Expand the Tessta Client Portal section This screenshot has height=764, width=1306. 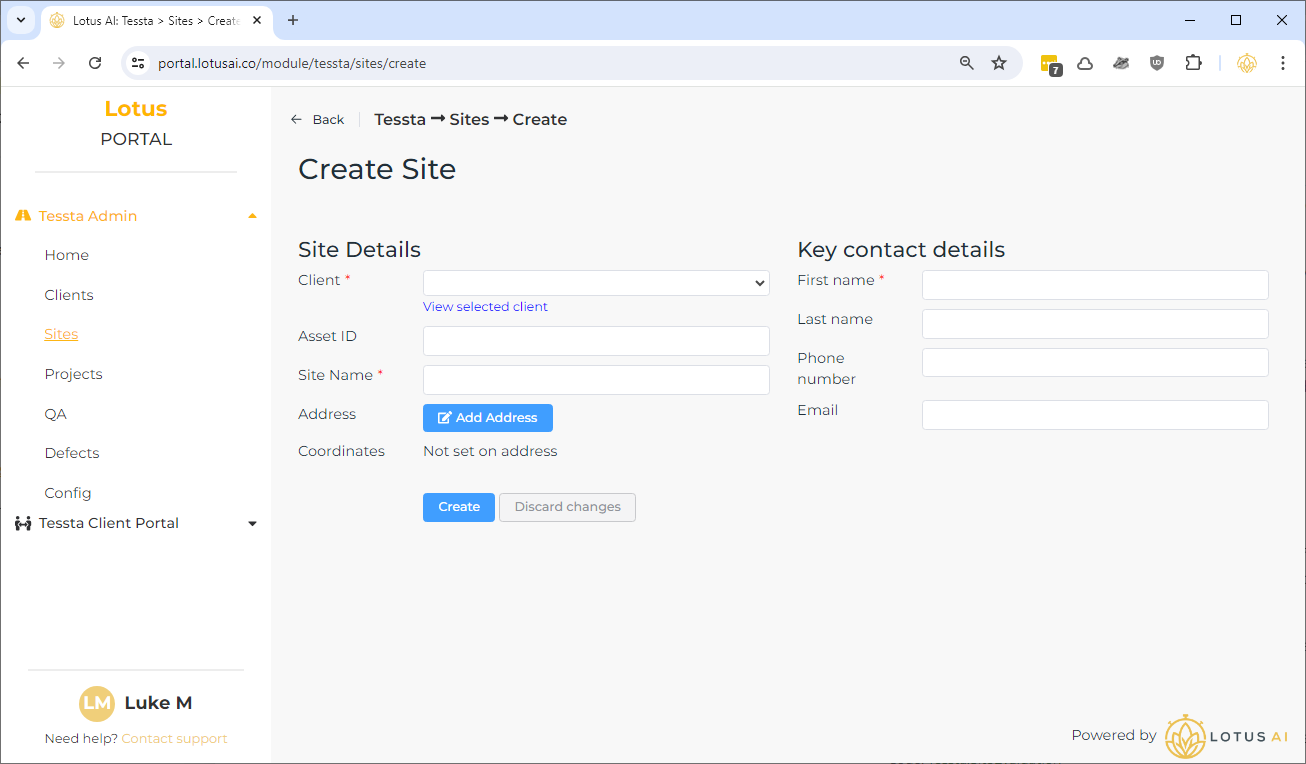[x=252, y=524]
